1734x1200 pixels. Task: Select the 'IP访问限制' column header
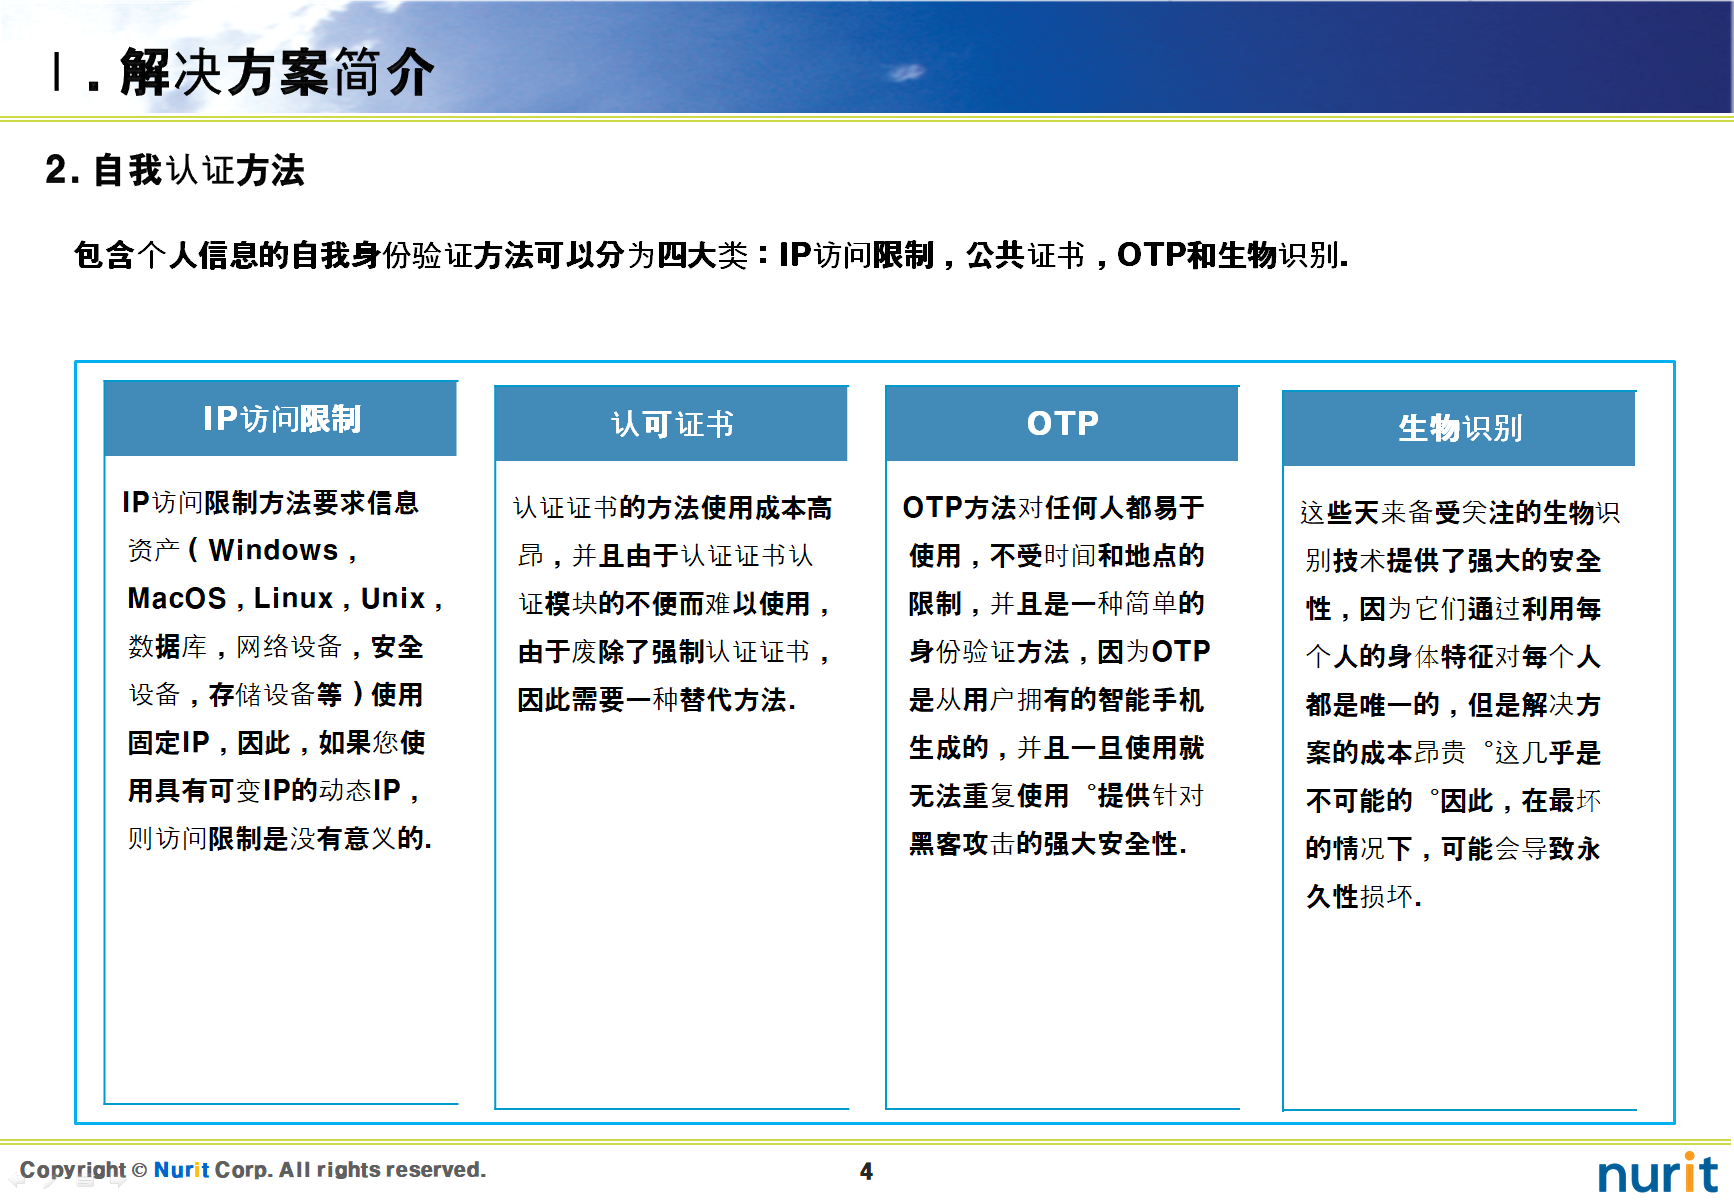click(x=281, y=418)
